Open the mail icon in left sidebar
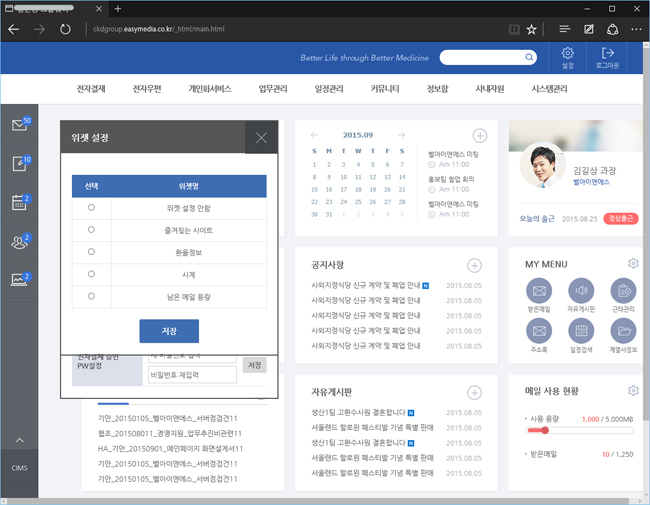This screenshot has height=505, width=650. click(19, 125)
